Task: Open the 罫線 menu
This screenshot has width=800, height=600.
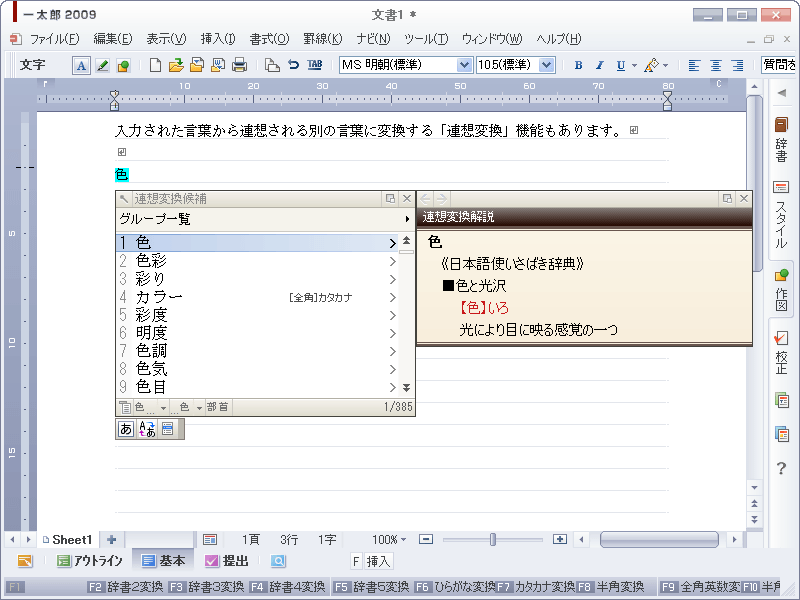Action: click(321, 39)
